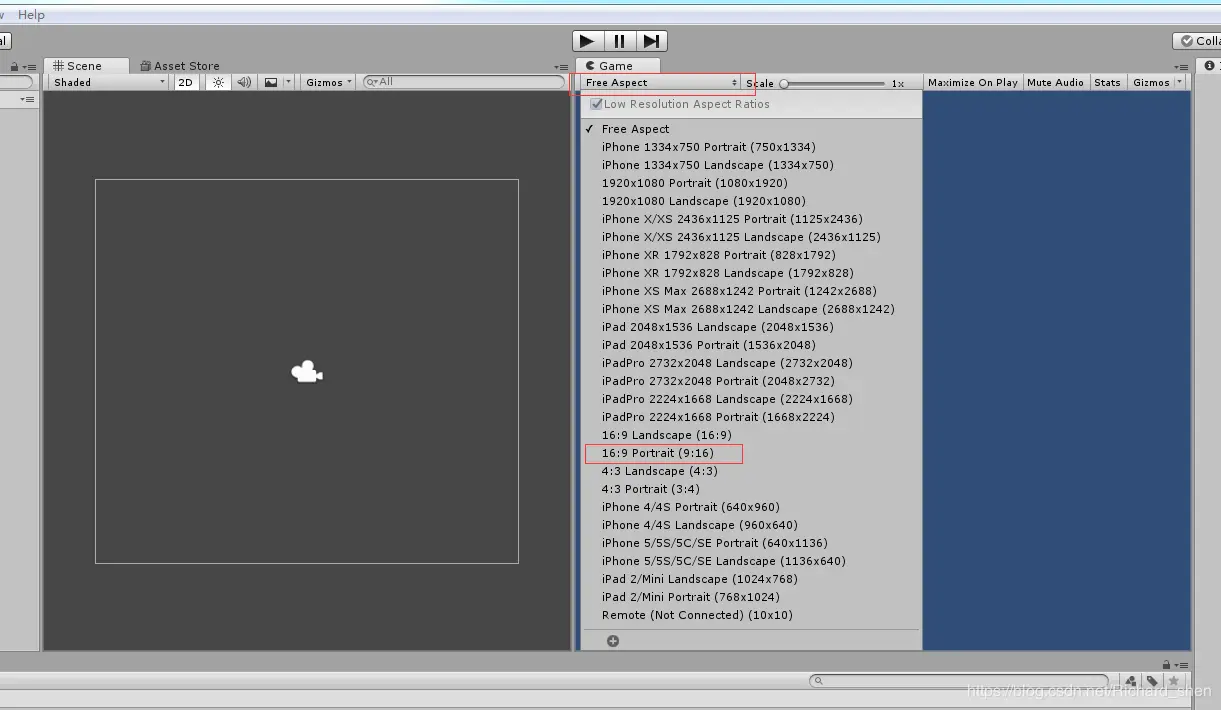Viewport: 1221px width, 710px height.
Task: Open Scene effects dropdown arrow
Action: tap(289, 83)
